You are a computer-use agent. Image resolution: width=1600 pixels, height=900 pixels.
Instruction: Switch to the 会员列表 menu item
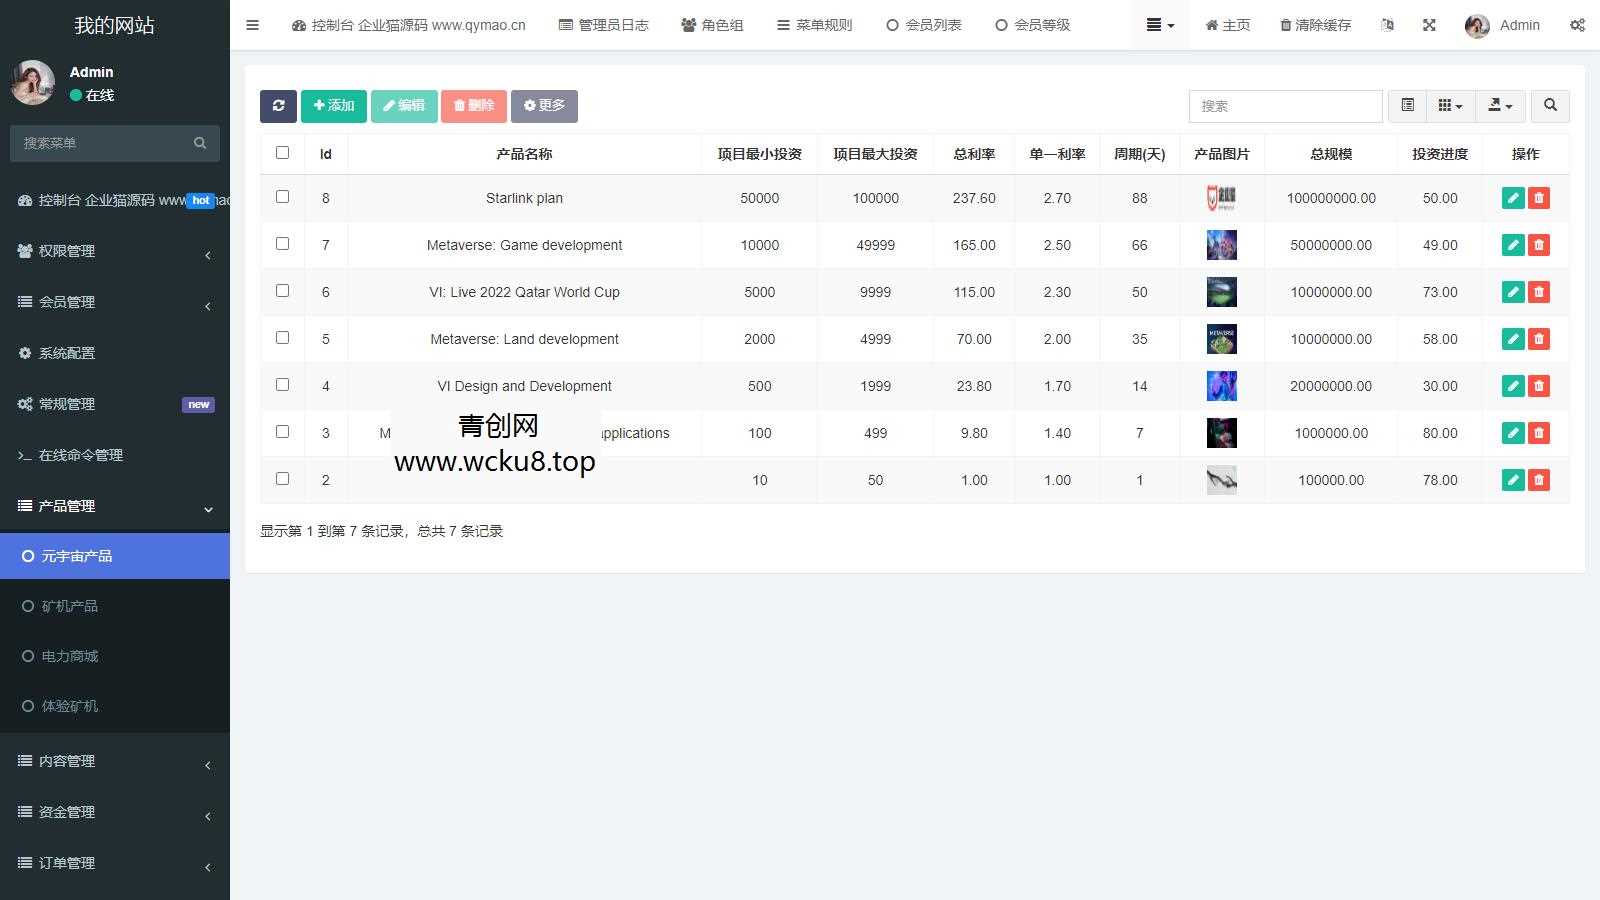(x=924, y=25)
